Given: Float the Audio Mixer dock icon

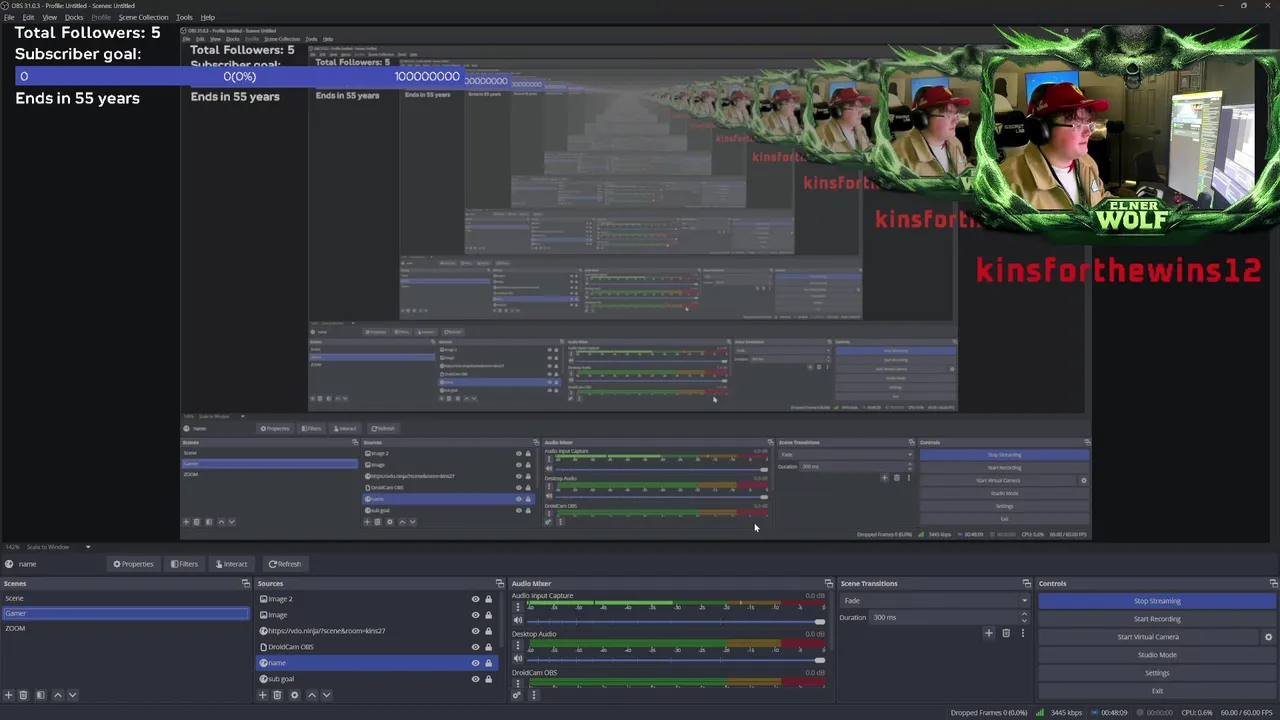Looking at the screenshot, I should [x=828, y=583].
